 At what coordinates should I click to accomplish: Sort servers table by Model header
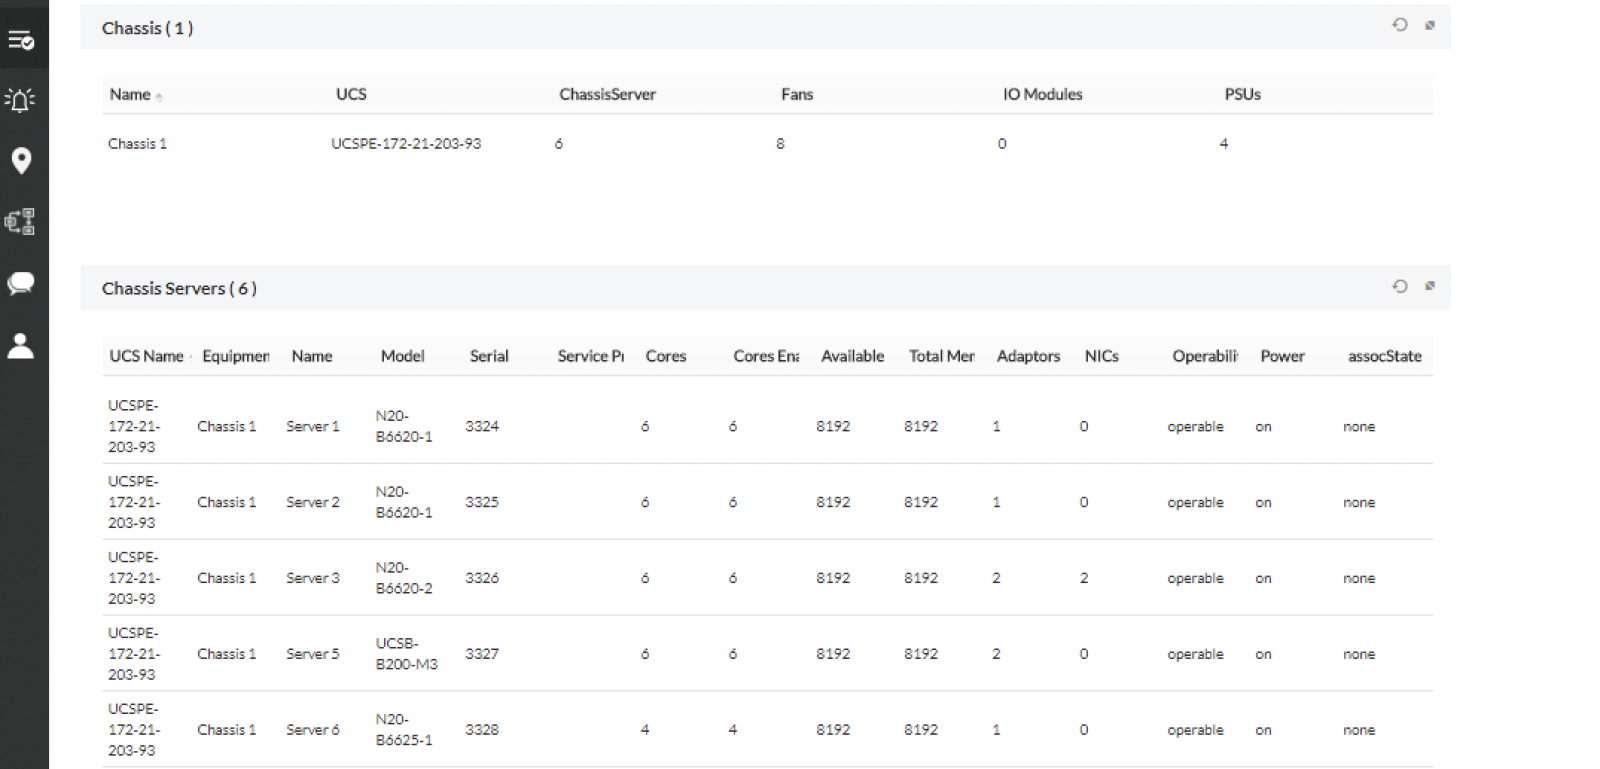click(402, 356)
